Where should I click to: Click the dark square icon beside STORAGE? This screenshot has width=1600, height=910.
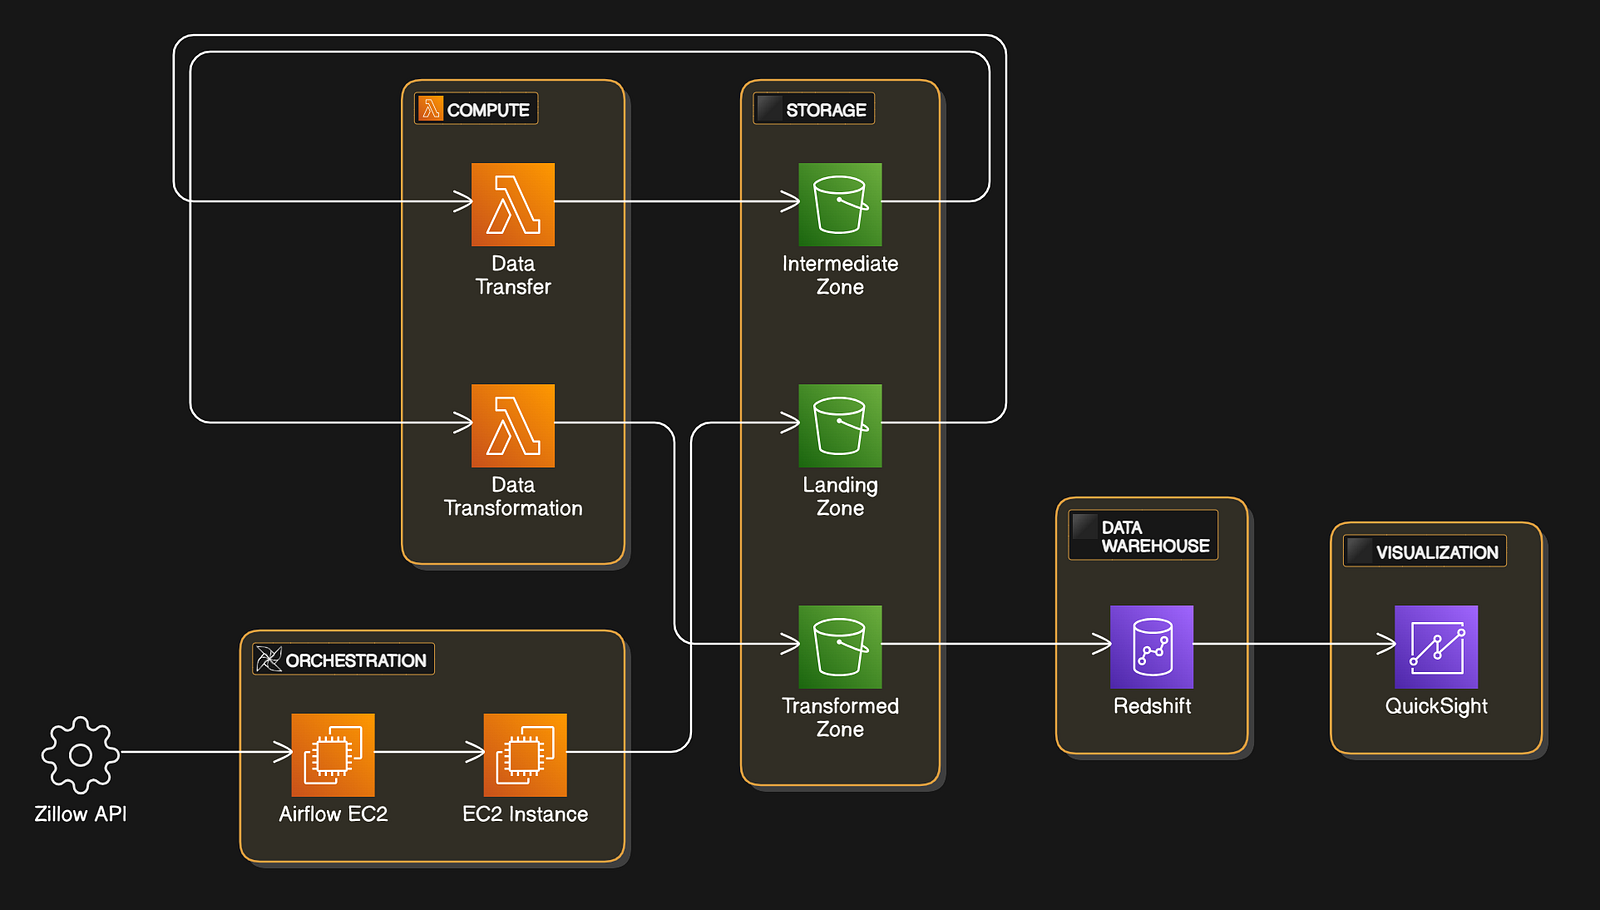click(770, 108)
